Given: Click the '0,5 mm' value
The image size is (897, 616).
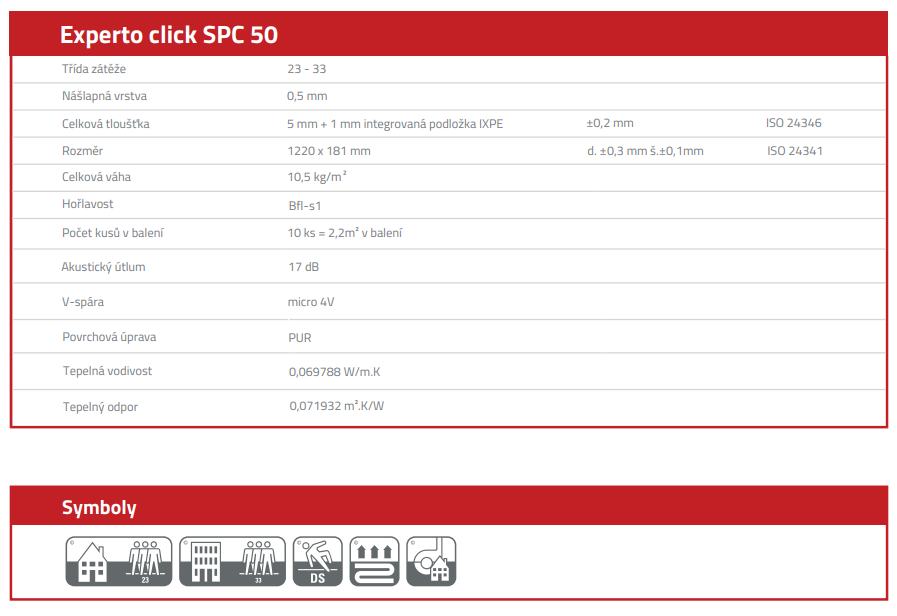Looking at the screenshot, I should click(307, 96).
